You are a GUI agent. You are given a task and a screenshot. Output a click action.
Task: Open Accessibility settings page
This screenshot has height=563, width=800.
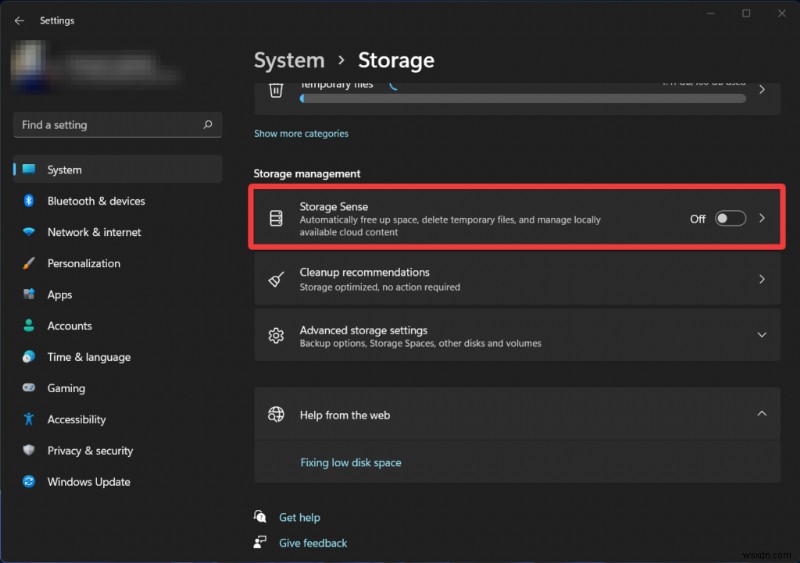pos(118,419)
